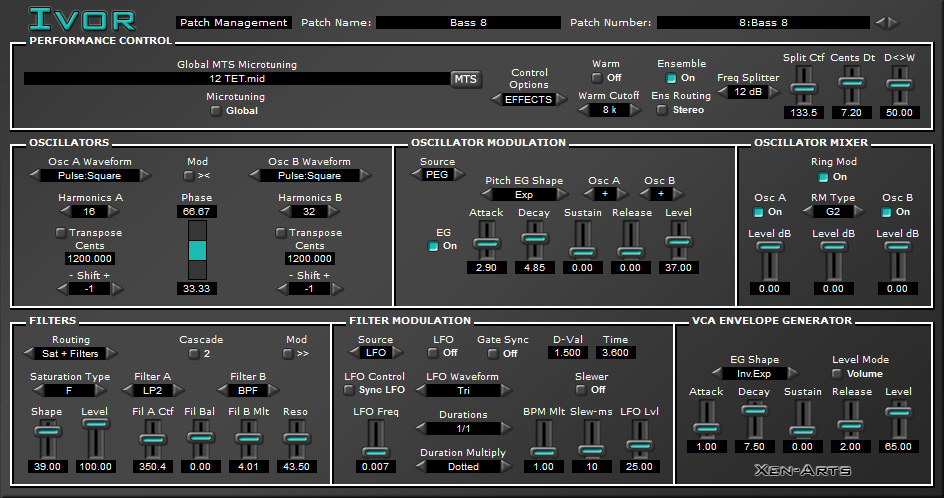Click left arrow of Osc B Waveform selector

255,176
